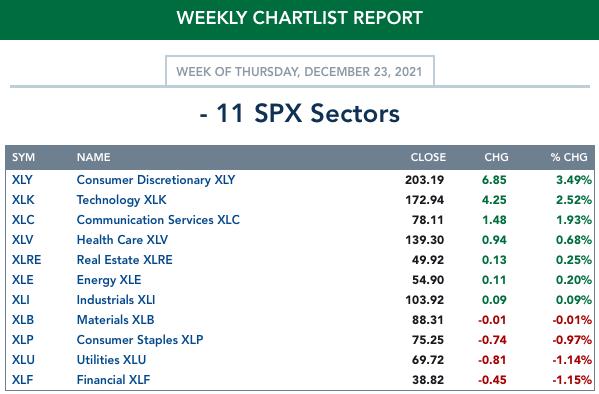Viewport: 599px width, 394px height.
Task: Click the XLF symbol link
Action: 23,379
